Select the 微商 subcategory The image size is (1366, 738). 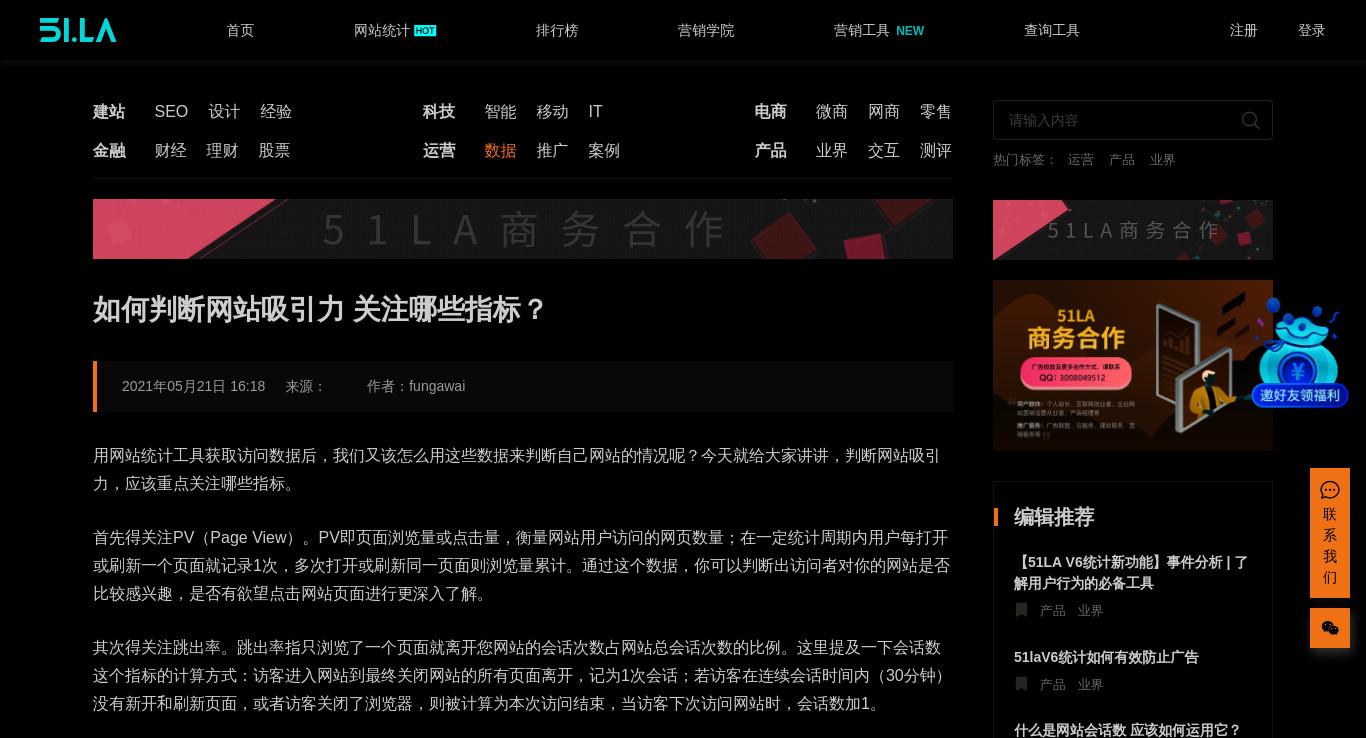pyautogui.click(x=832, y=112)
